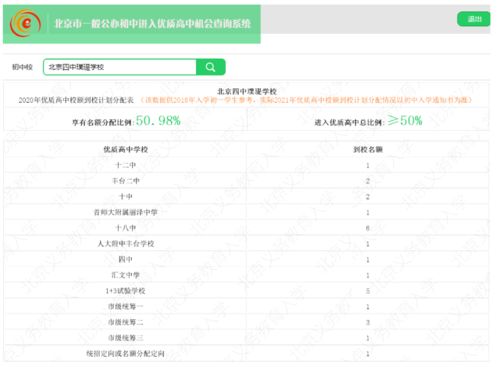The image size is (499, 367).
Task: Click the 优质高中学校 column header
Action: tap(126, 149)
